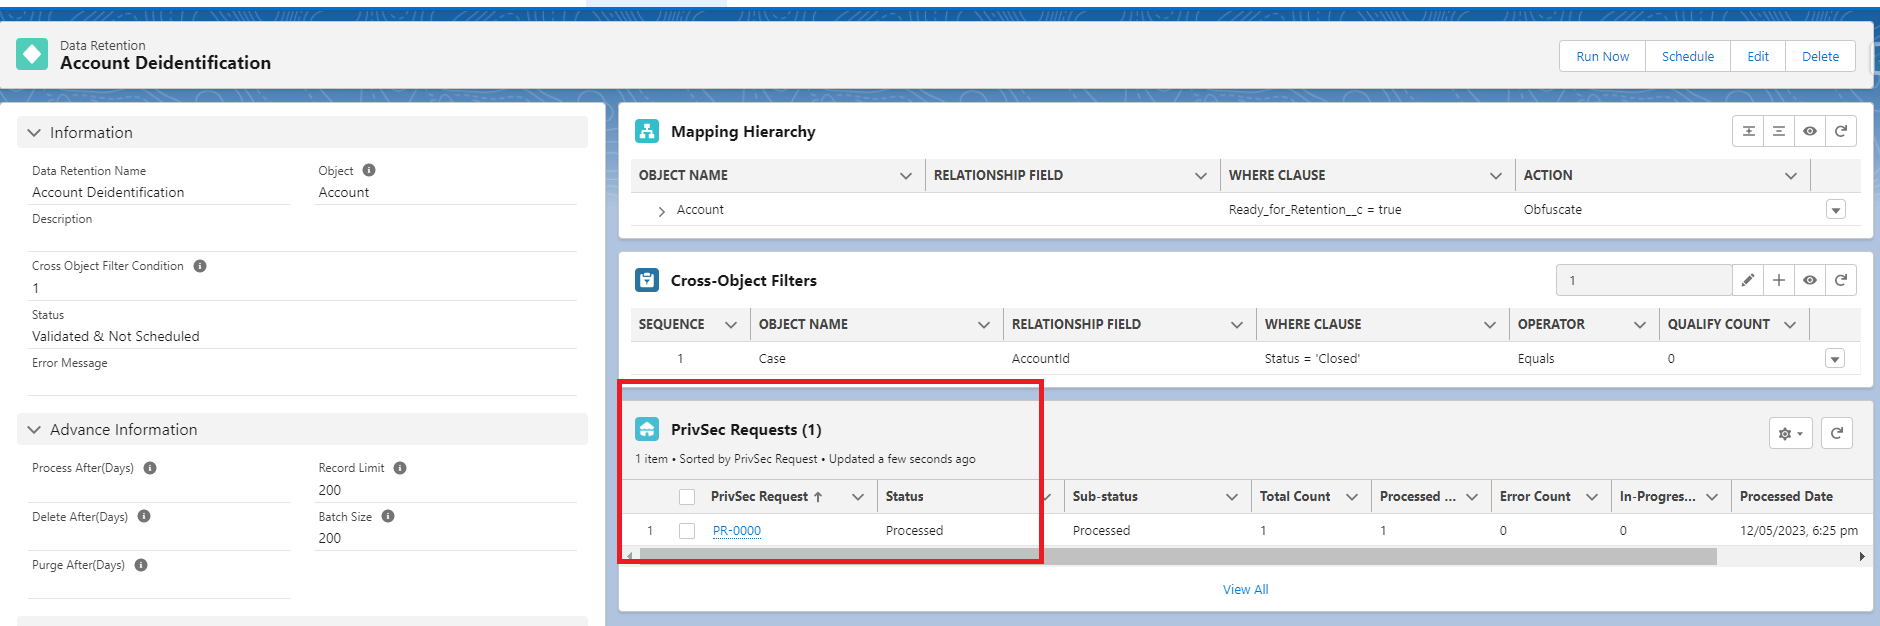Screen dimensions: 1880x626
Task: Refresh the Mapping Hierarchy panel
Action: click(1841, 131)
